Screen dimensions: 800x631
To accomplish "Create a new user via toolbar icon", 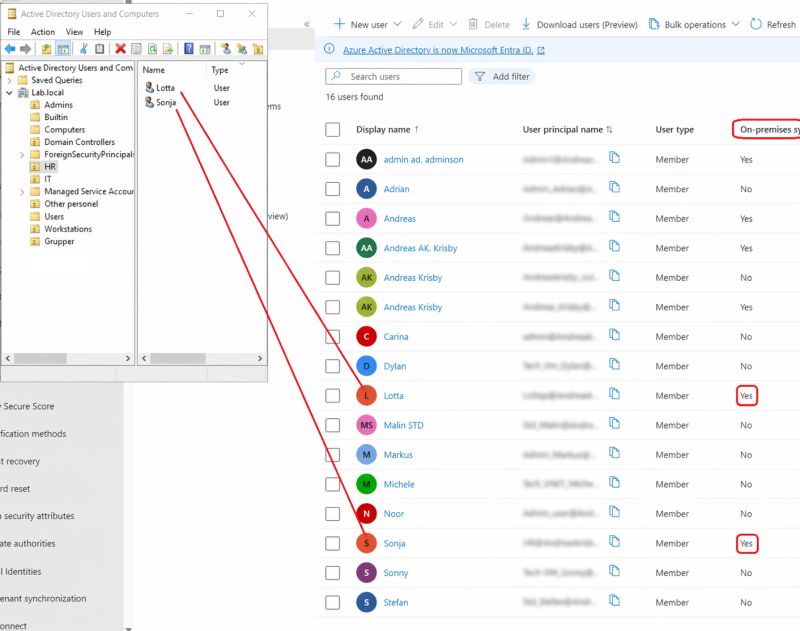I will pyautogui.click(x=226, y=49).
